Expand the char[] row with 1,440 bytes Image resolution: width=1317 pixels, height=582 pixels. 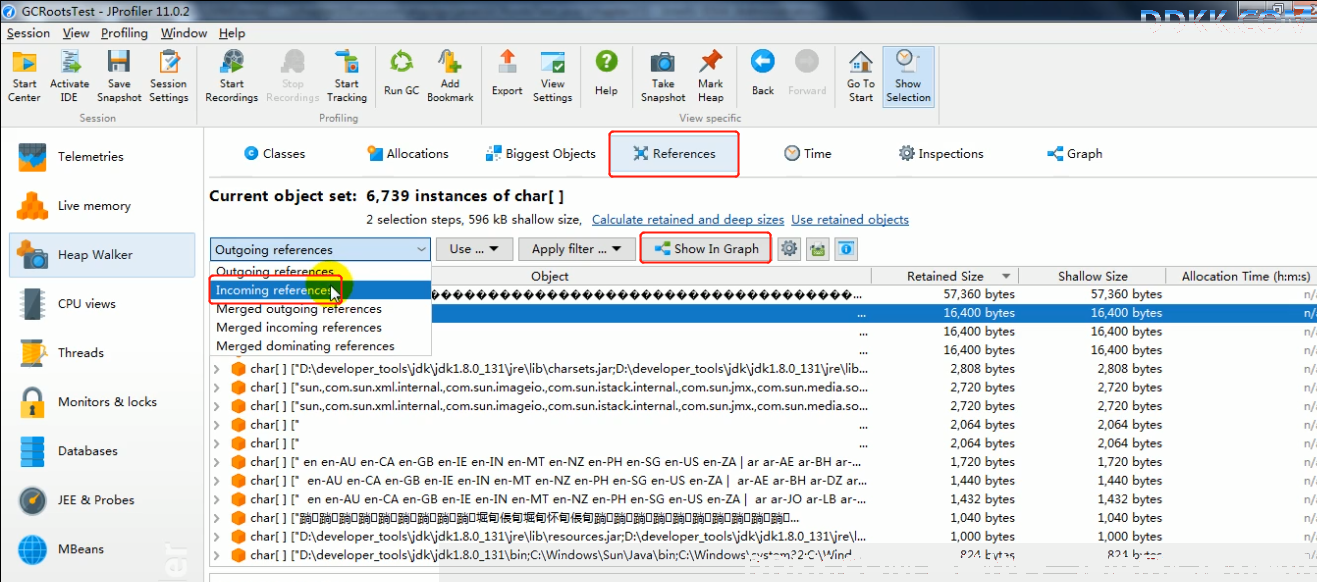click(217, 481)
